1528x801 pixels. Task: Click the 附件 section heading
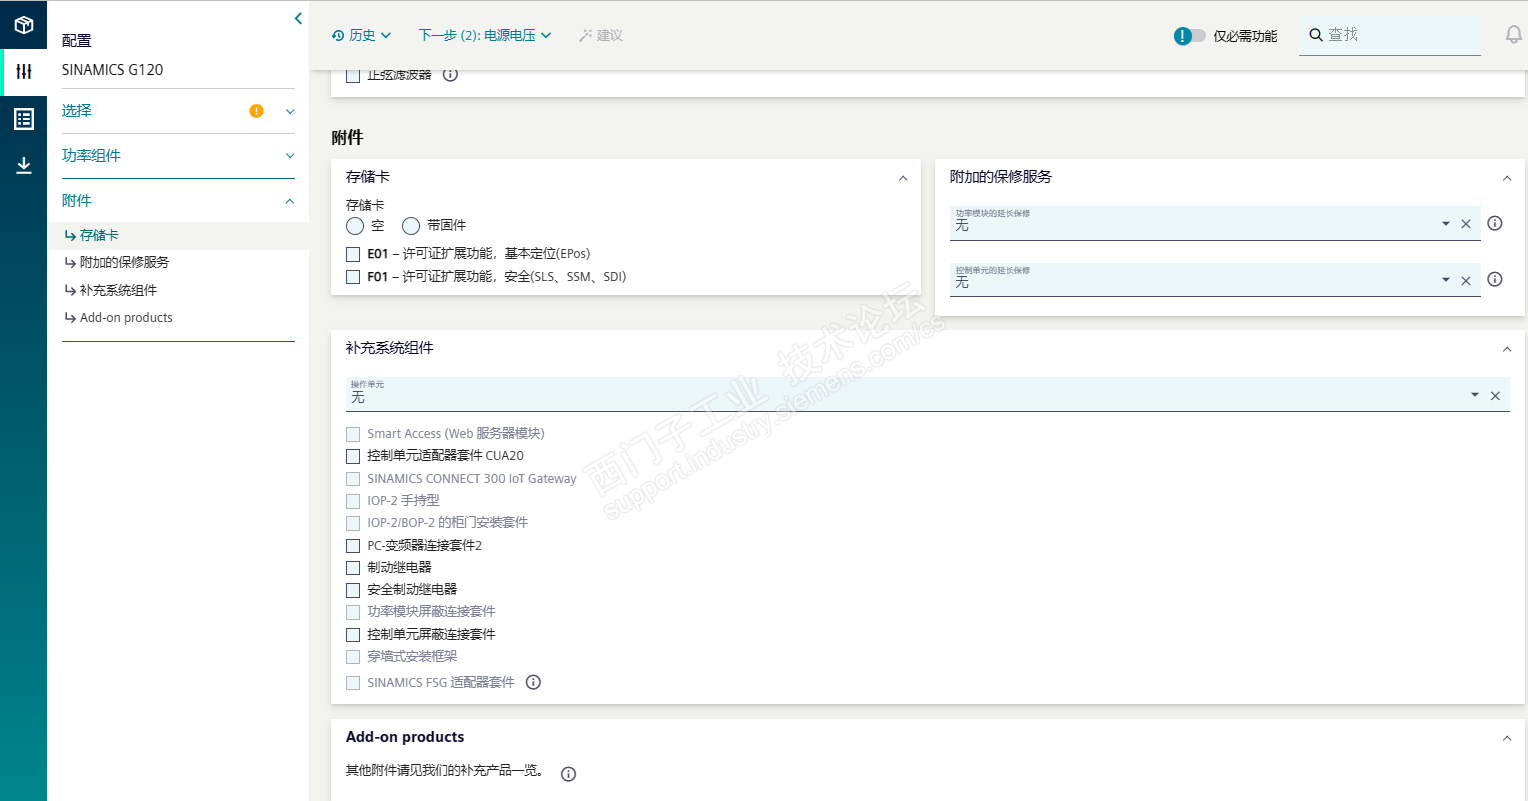pos(347,138)
